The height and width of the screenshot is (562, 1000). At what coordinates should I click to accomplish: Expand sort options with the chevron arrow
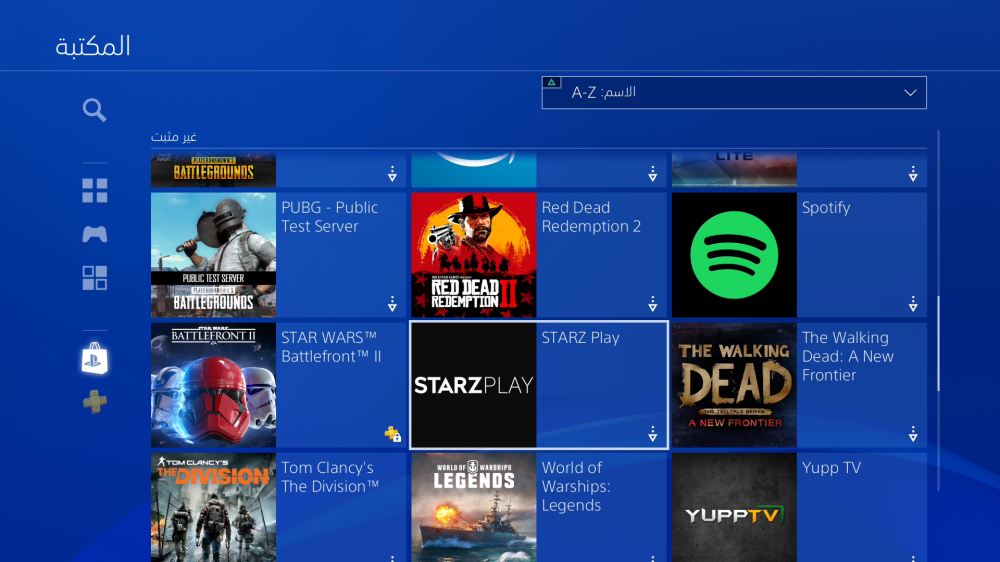click(910, 93)
